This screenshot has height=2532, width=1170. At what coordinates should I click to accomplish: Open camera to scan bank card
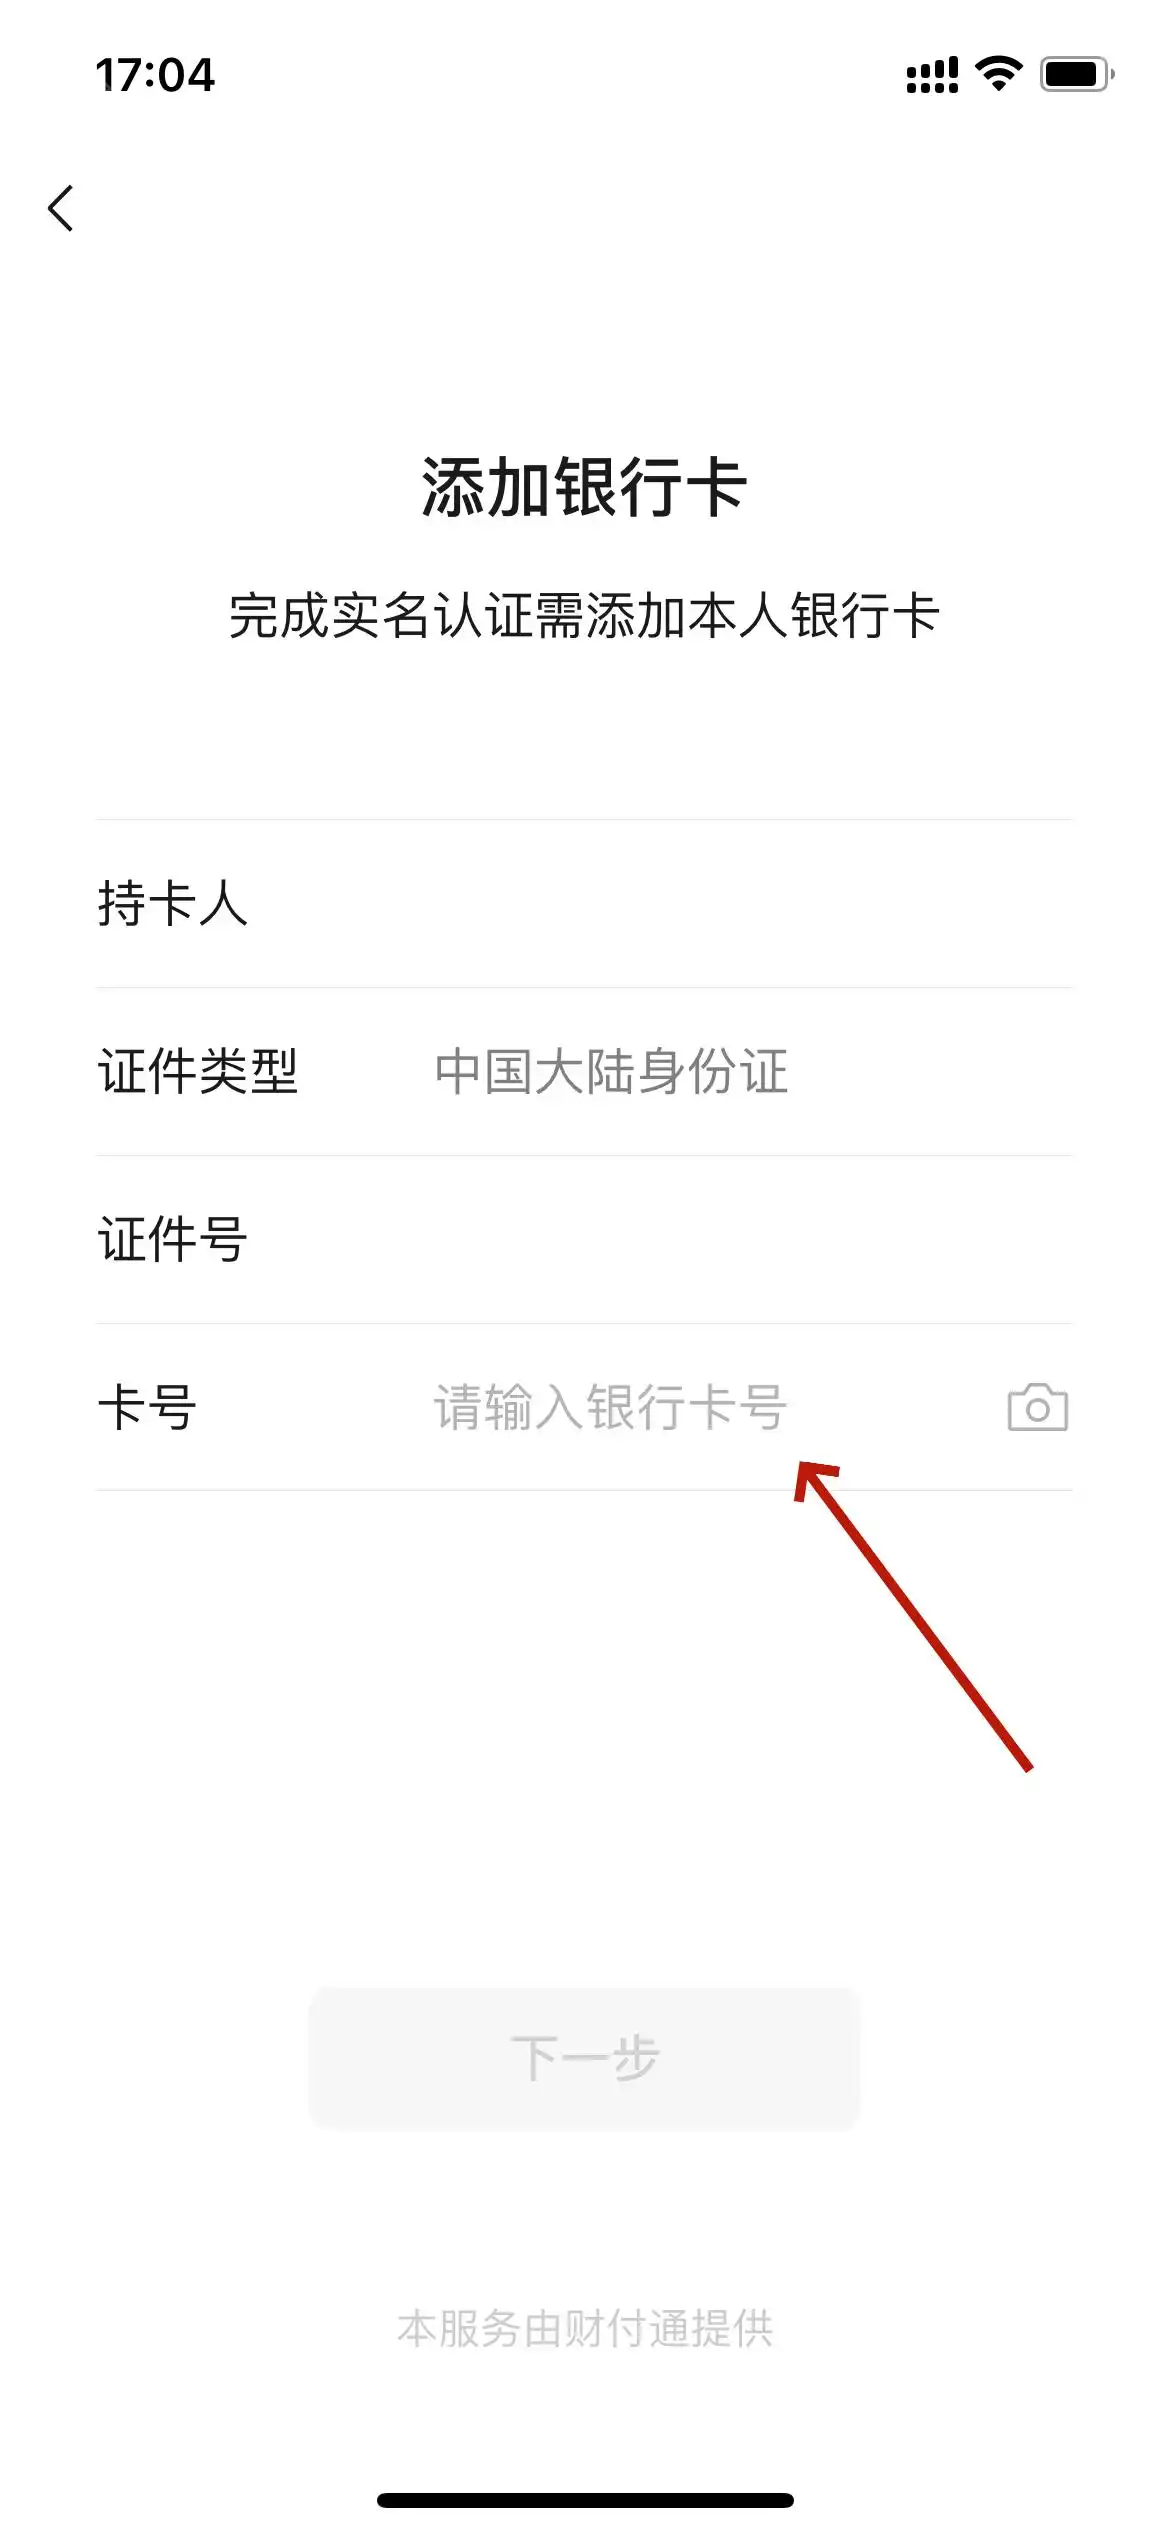pyautogui.click(x=1037, y=1407)
